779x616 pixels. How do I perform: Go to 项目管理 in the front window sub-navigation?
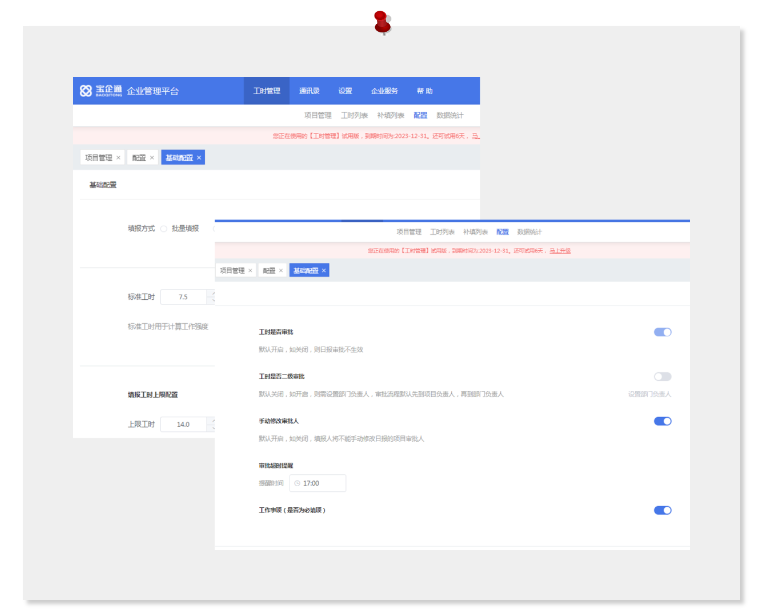click(x=408, y=232)
